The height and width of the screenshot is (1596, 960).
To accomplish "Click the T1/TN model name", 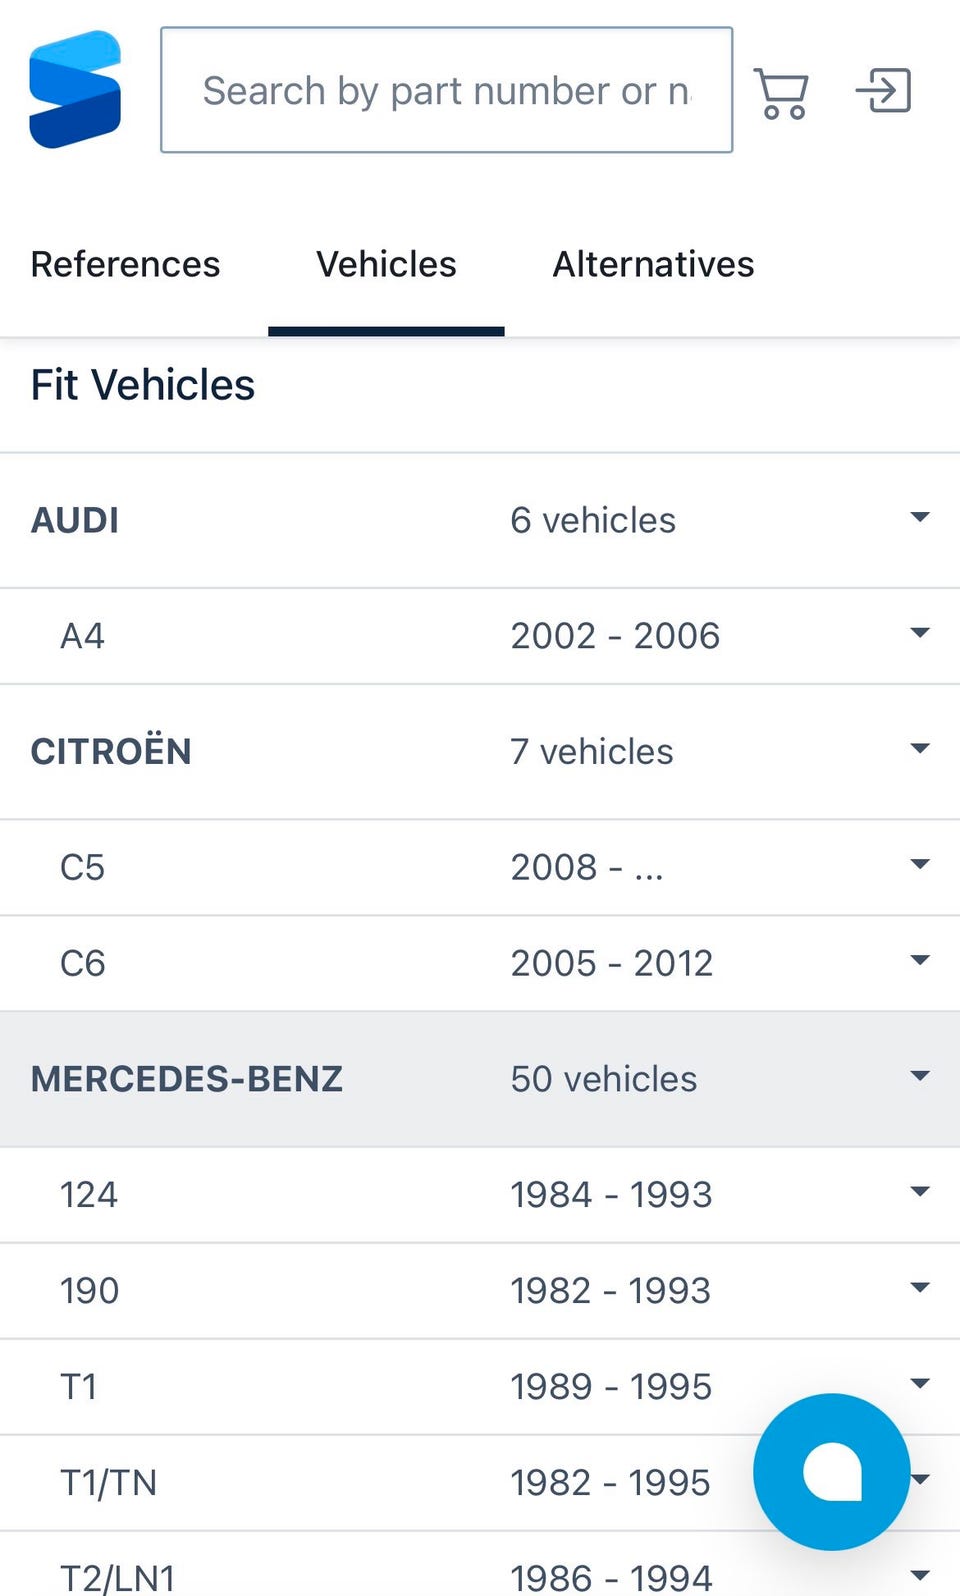I will tap(109, 1483).
